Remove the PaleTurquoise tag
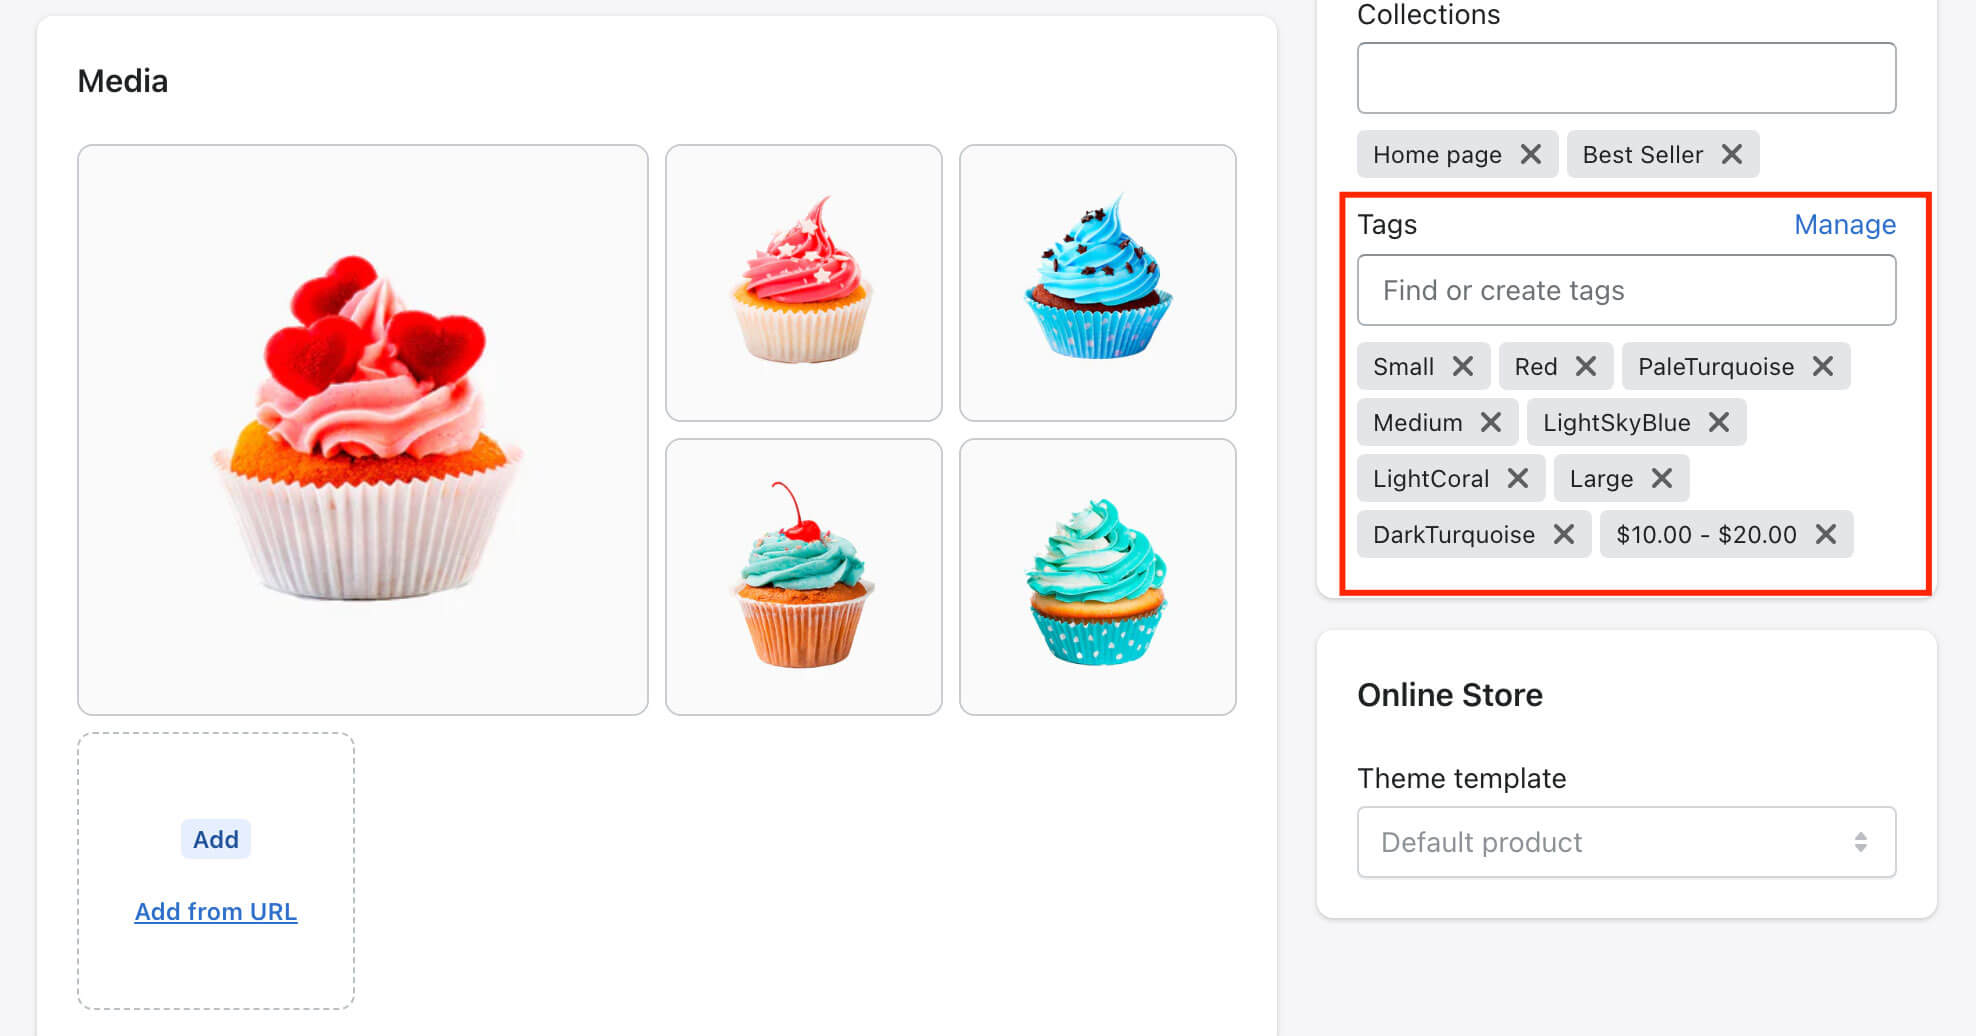Viewport: 1976px width, 1036px height. tap(1822, 366)
